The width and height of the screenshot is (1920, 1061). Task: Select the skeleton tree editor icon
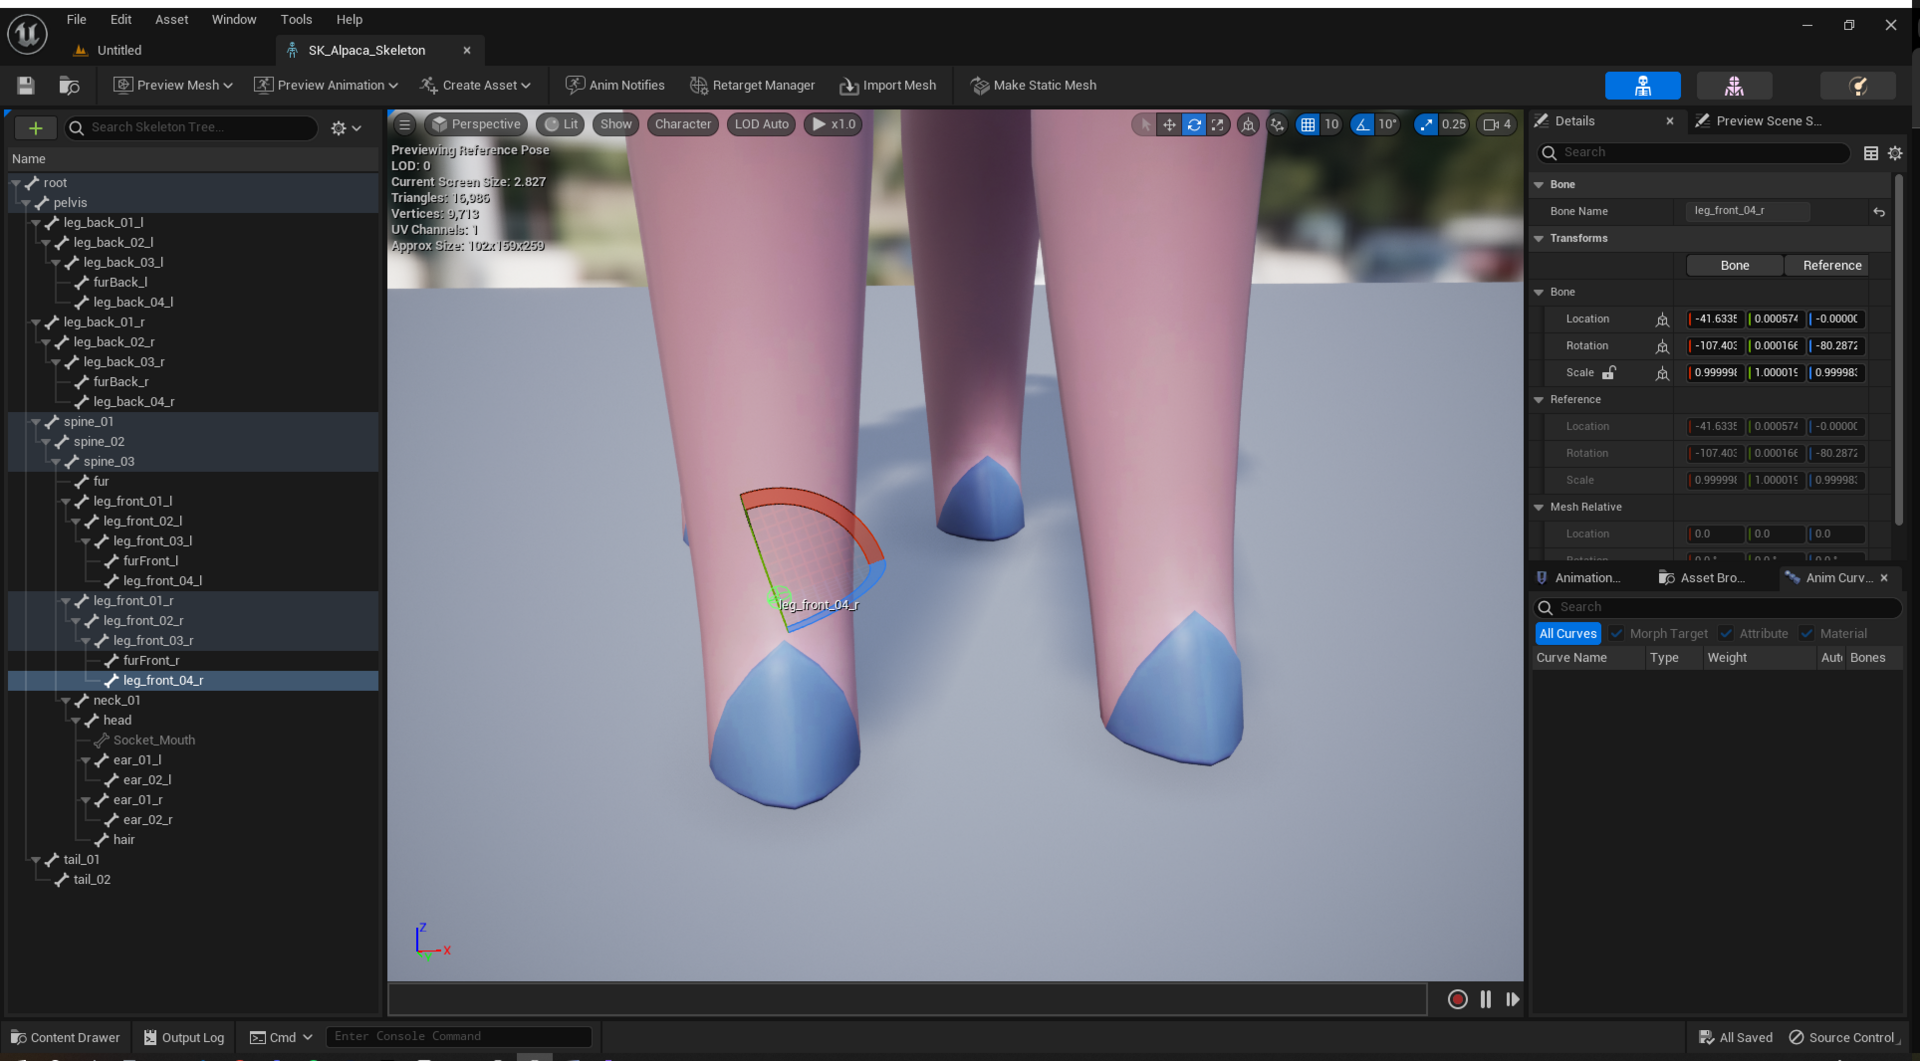(x=1643, y=85)
